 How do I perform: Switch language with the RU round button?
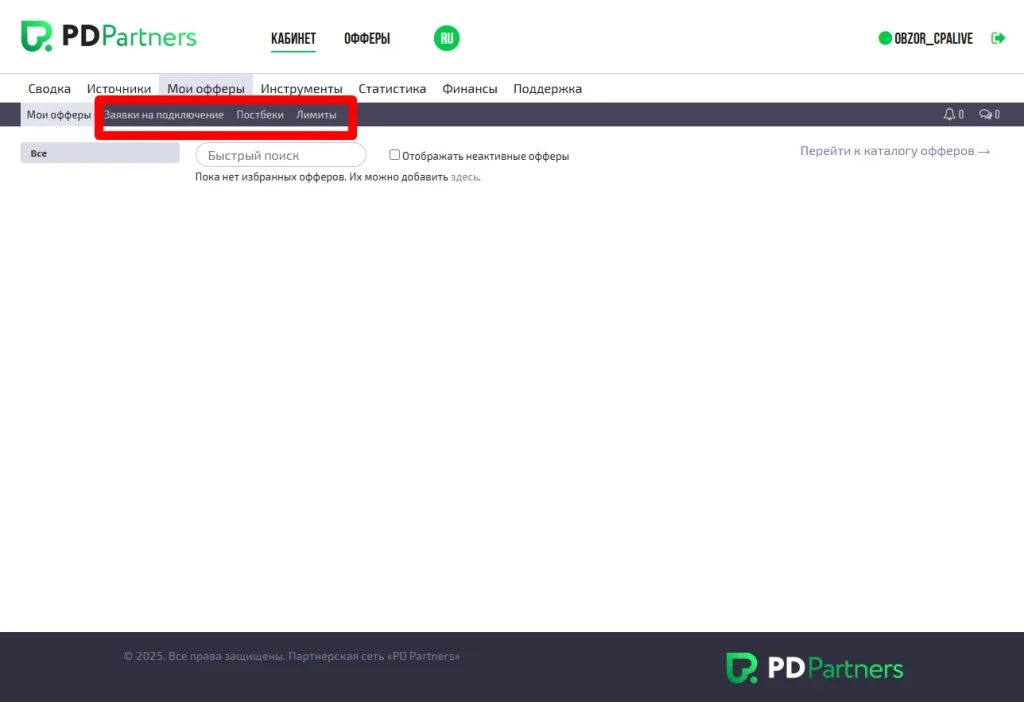tap(447, 38)
